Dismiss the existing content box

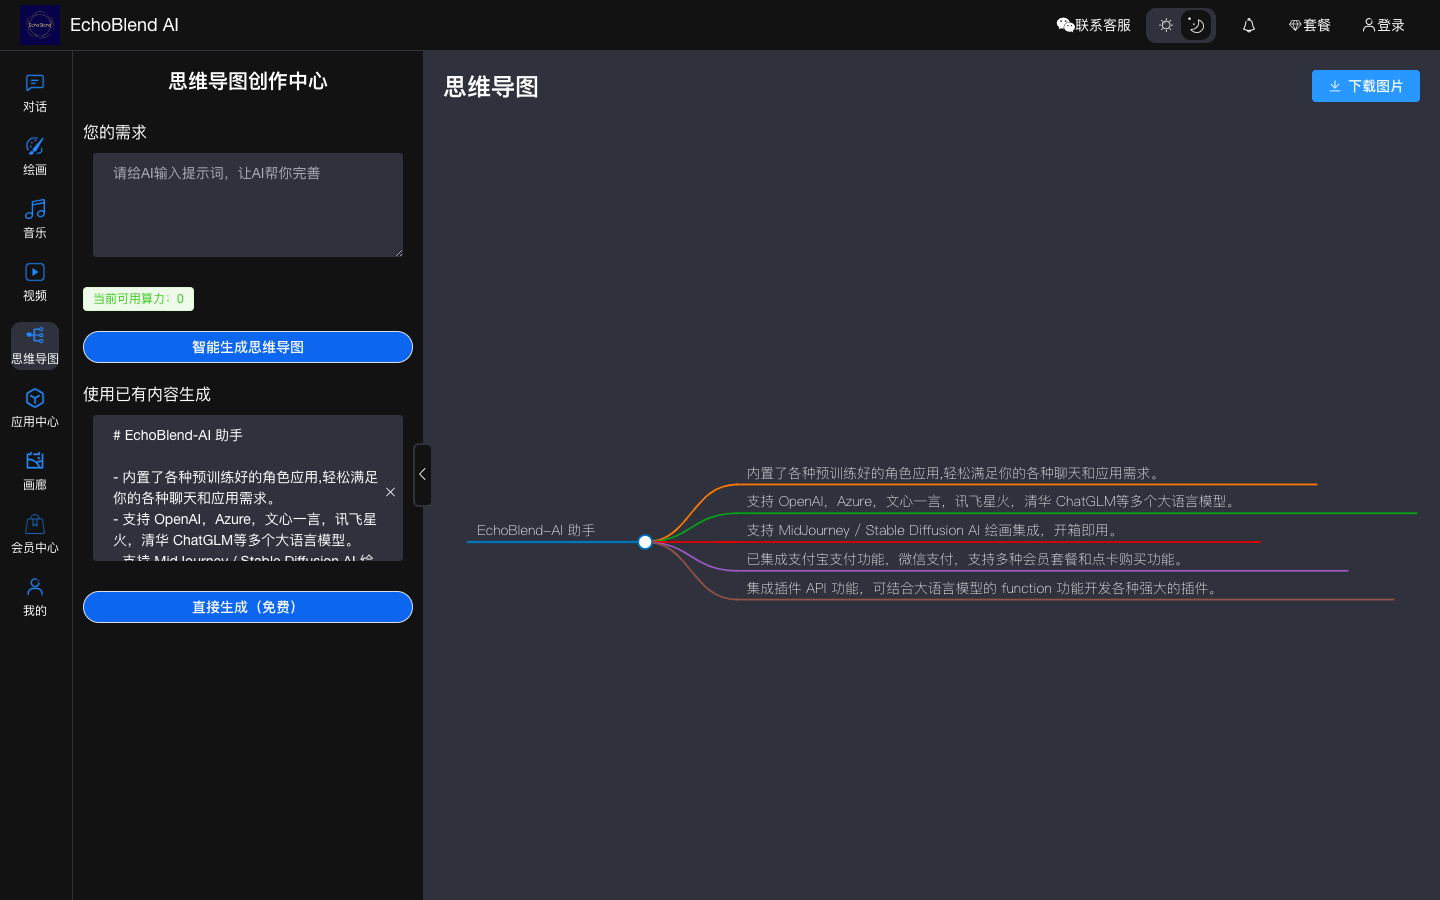(x=390, y=492)
